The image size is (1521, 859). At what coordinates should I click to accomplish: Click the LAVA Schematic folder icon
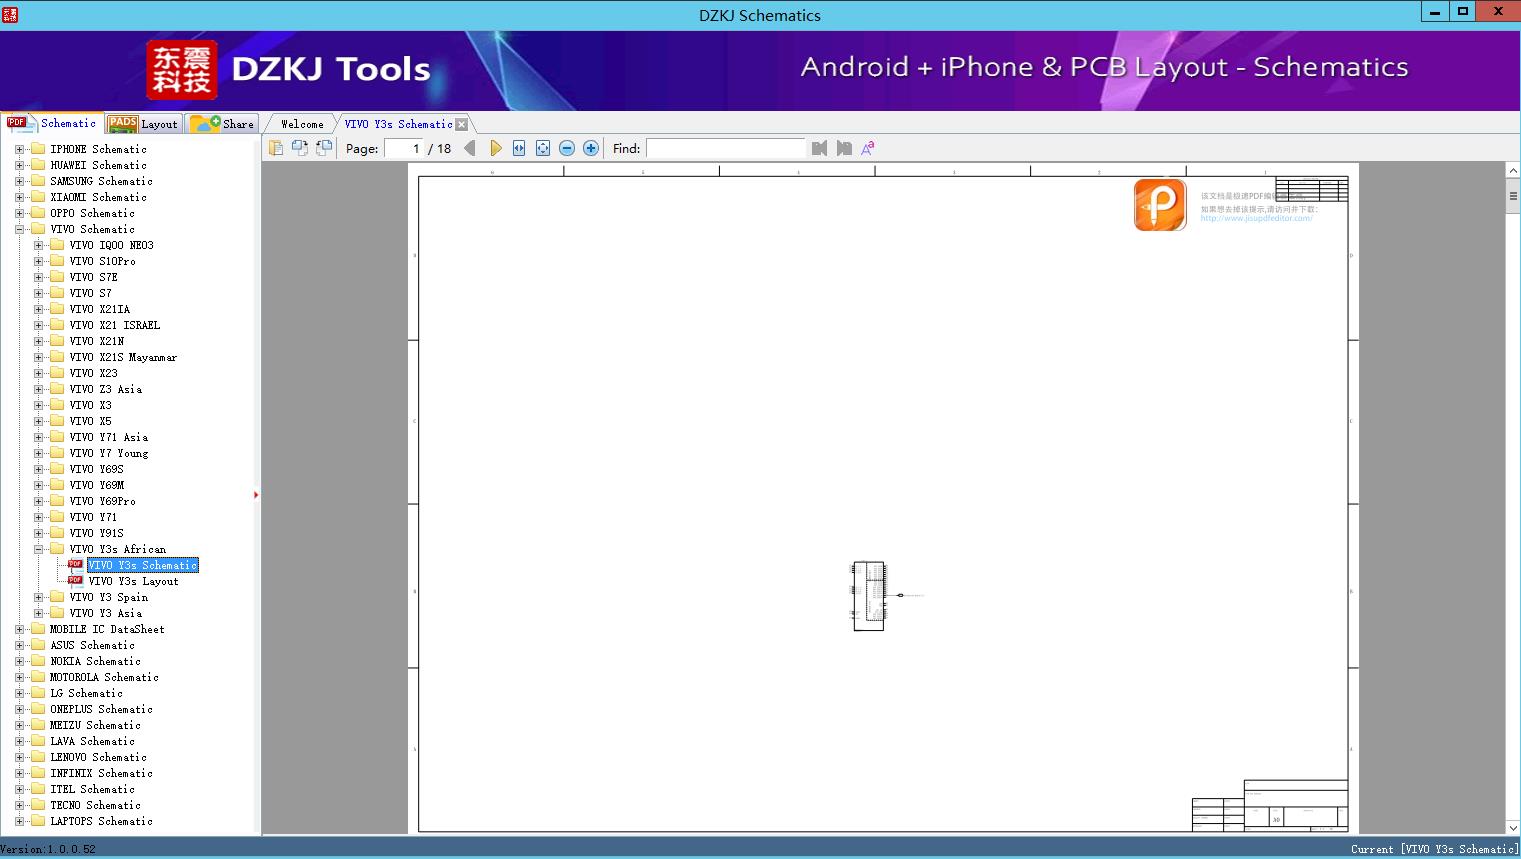(x=38, y=741)
